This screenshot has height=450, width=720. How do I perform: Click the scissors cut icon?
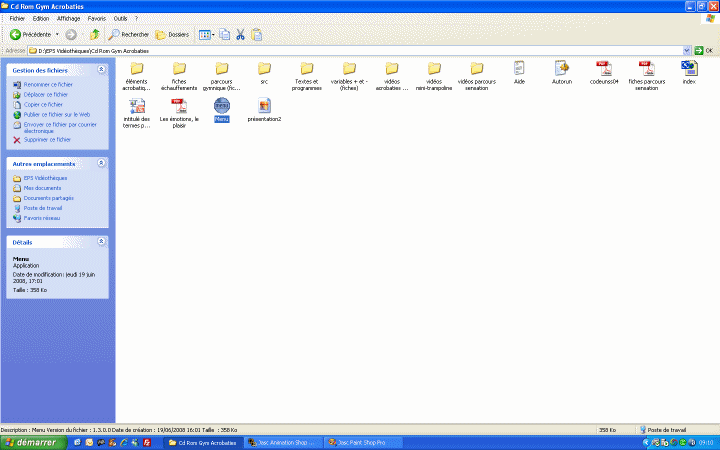[240, 34]
